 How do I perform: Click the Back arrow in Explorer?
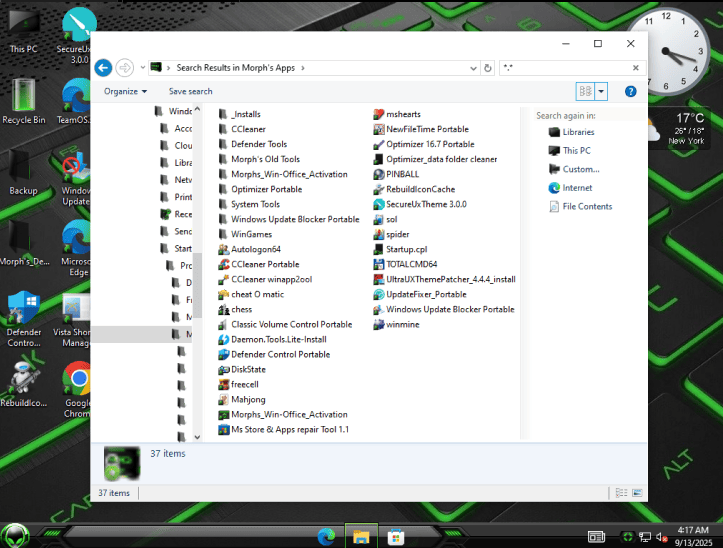pos(103,68)
